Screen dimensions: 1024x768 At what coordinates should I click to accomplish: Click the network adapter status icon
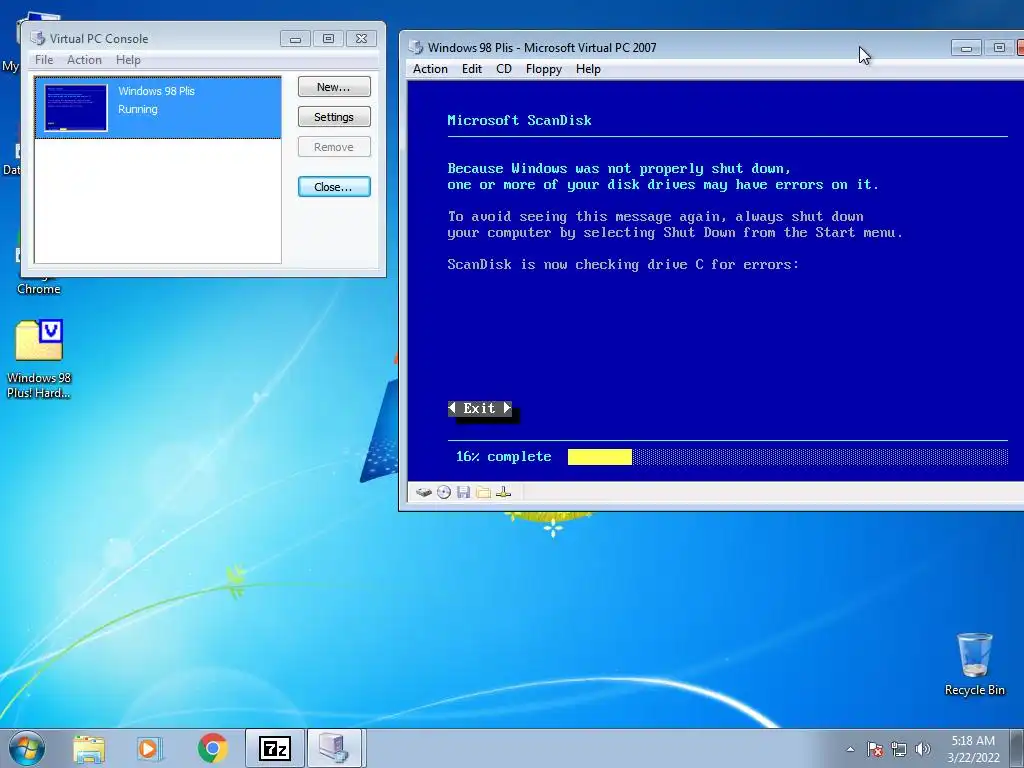tap(504, 492)
